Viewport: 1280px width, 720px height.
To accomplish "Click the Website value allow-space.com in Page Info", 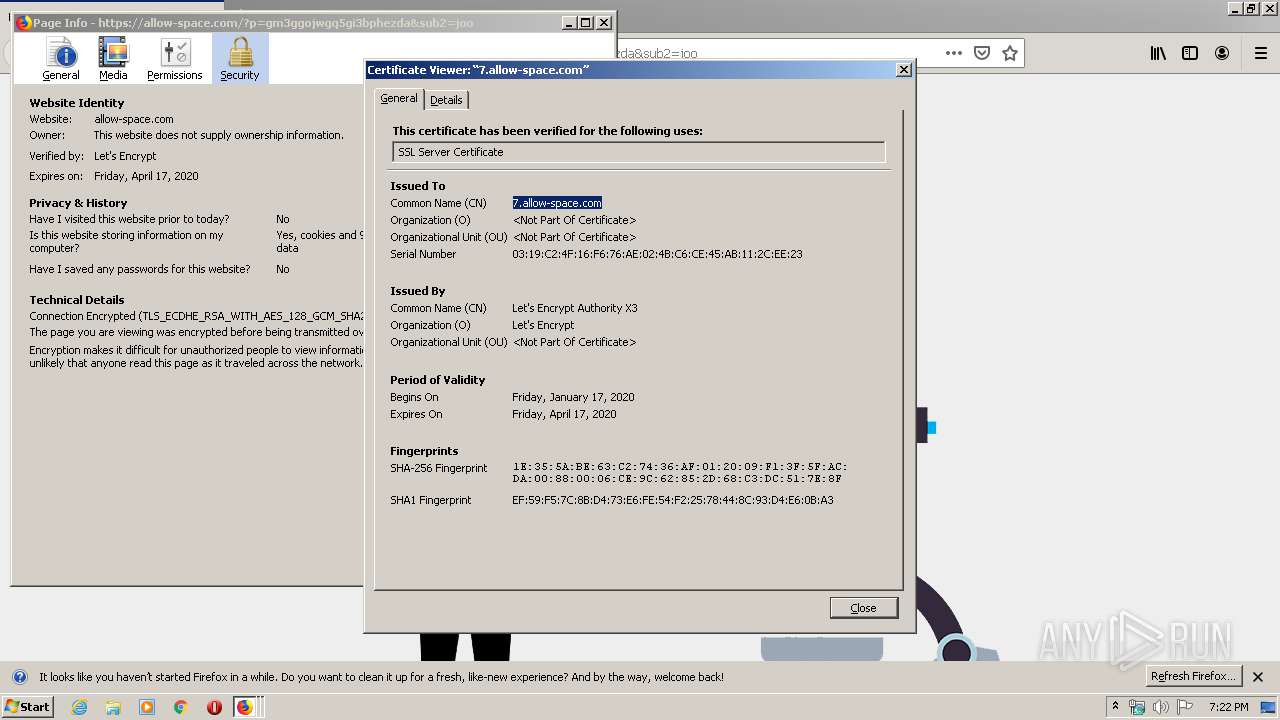I will [134, 119].
